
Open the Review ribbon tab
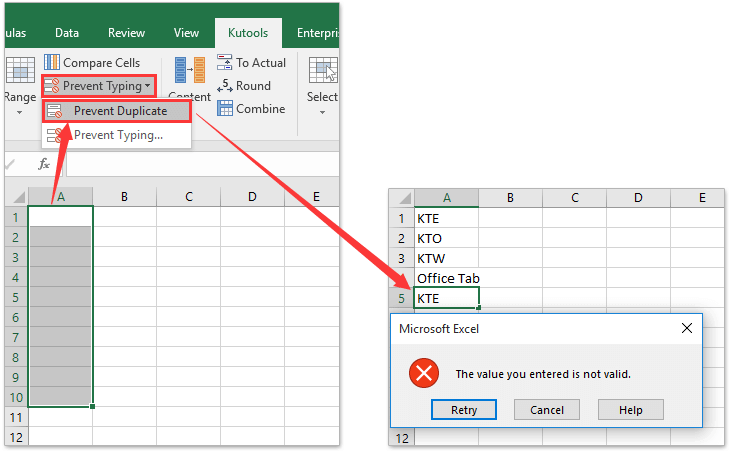(126, 32)
